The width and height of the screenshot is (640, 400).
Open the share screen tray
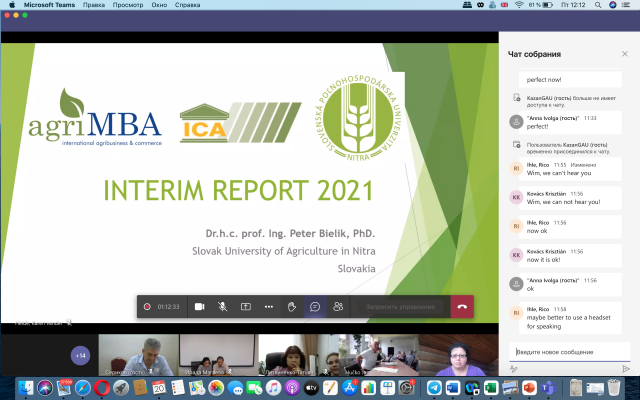tap(246, 307)
